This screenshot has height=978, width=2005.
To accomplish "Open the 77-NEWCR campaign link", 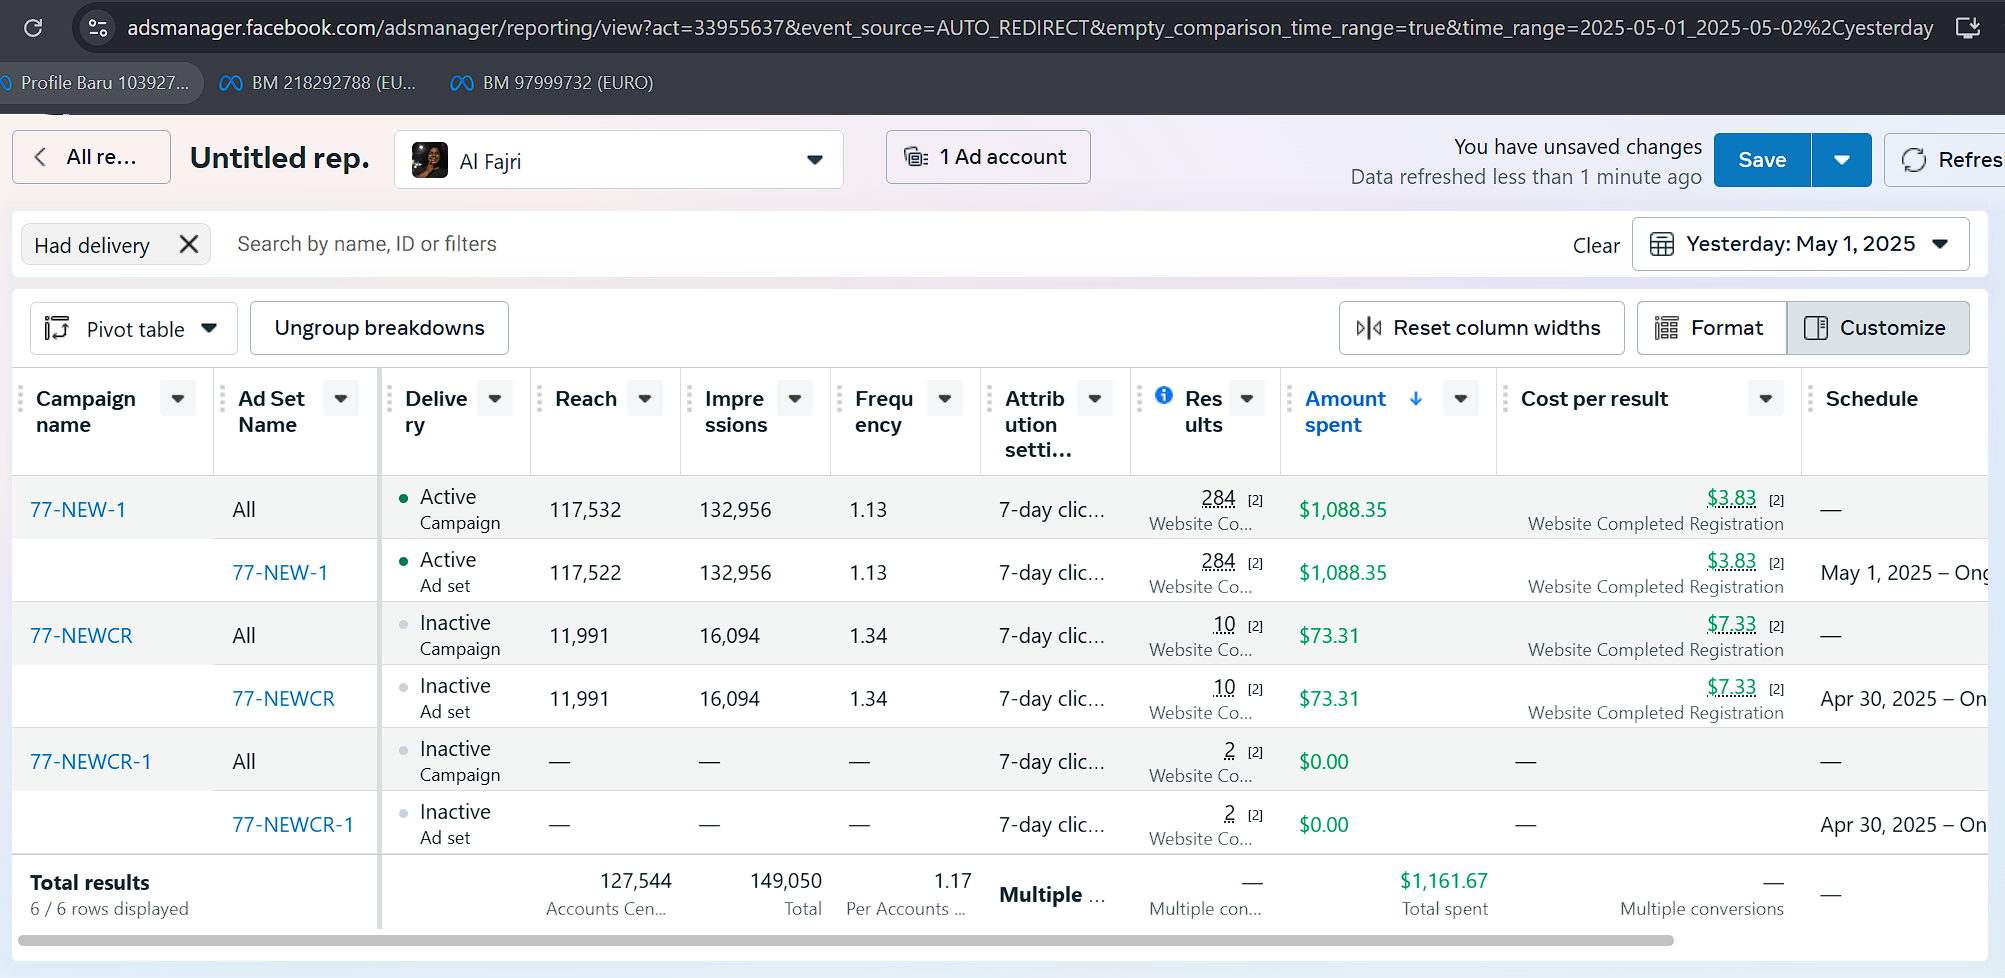I will point(81,635).
